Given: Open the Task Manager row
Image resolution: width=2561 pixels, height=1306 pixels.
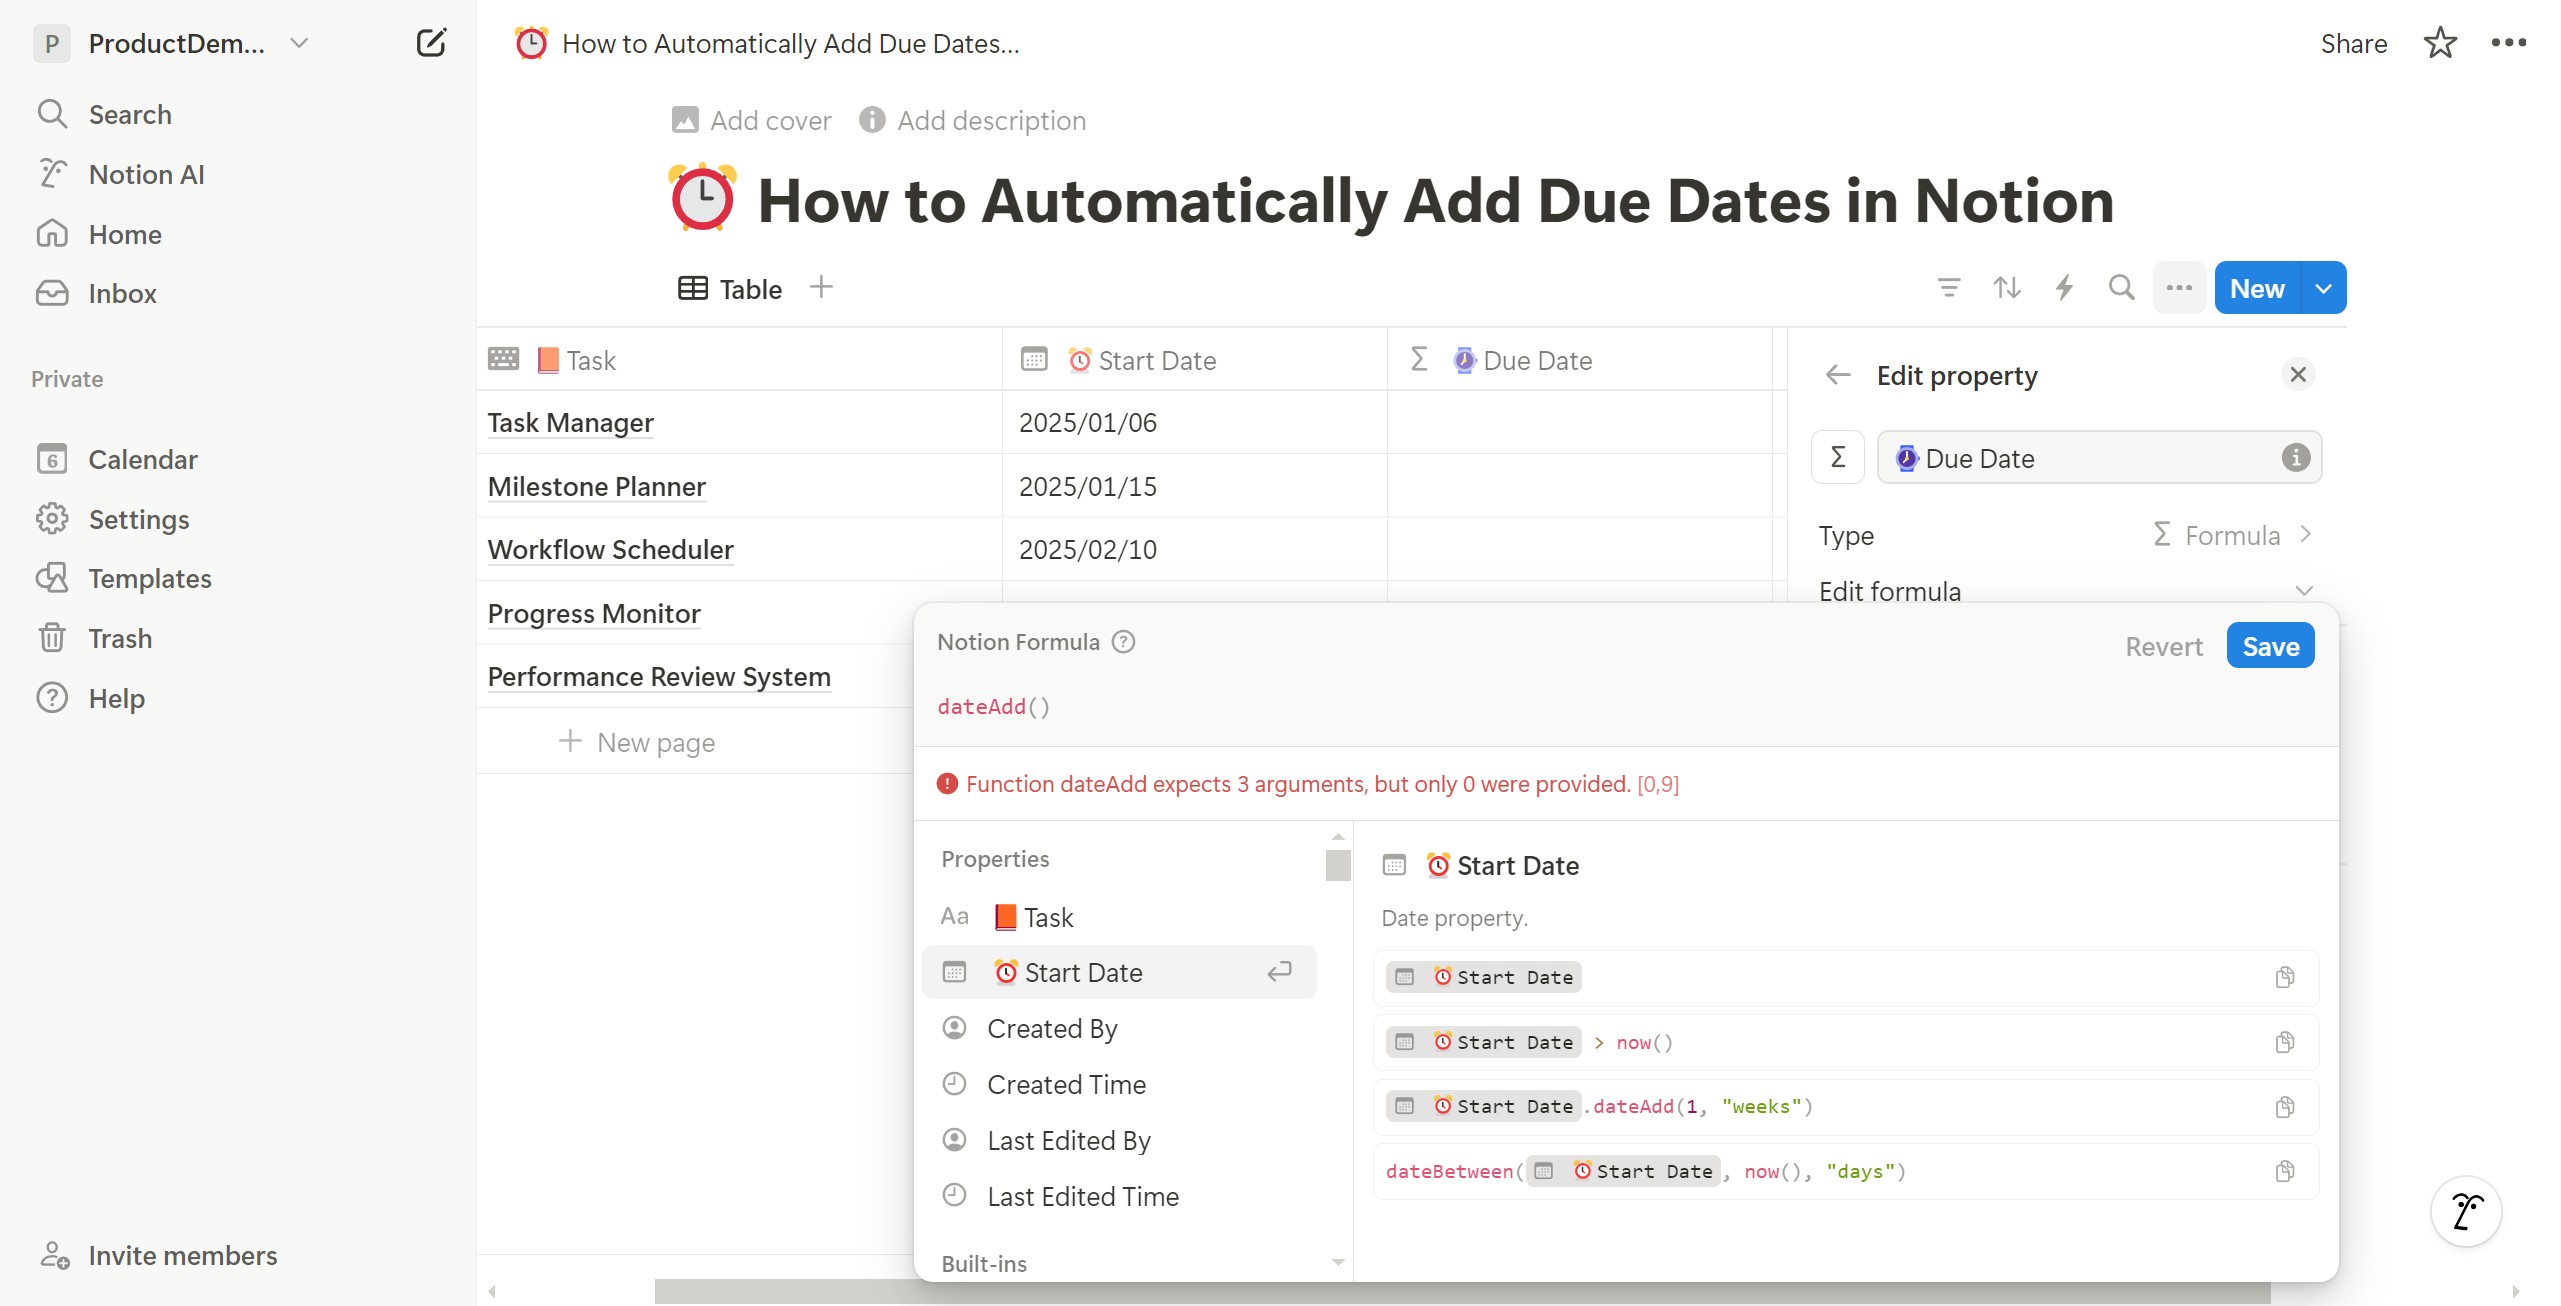Looking at the screenshot, I should 570,422.
